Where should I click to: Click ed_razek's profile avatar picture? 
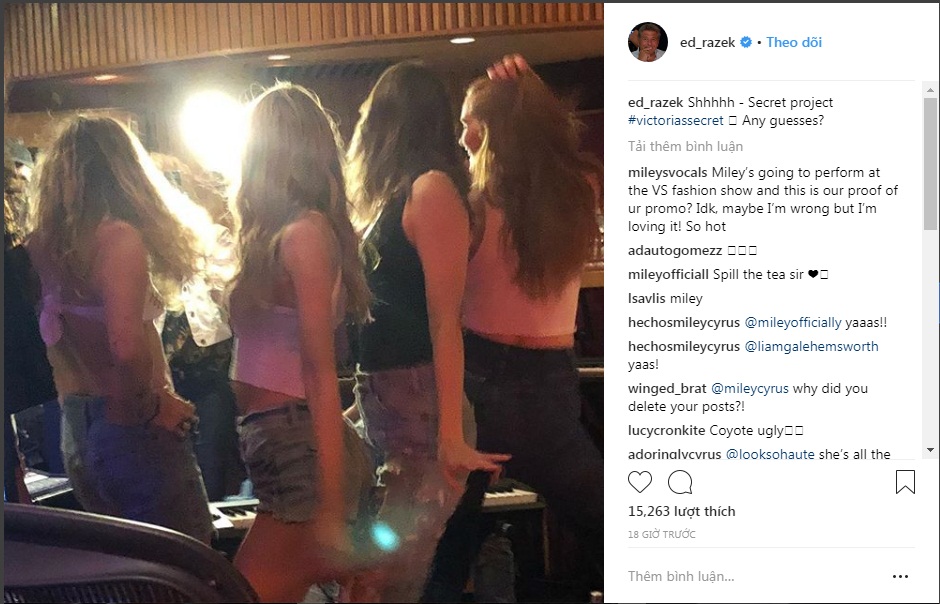click(x=647, y=42)
